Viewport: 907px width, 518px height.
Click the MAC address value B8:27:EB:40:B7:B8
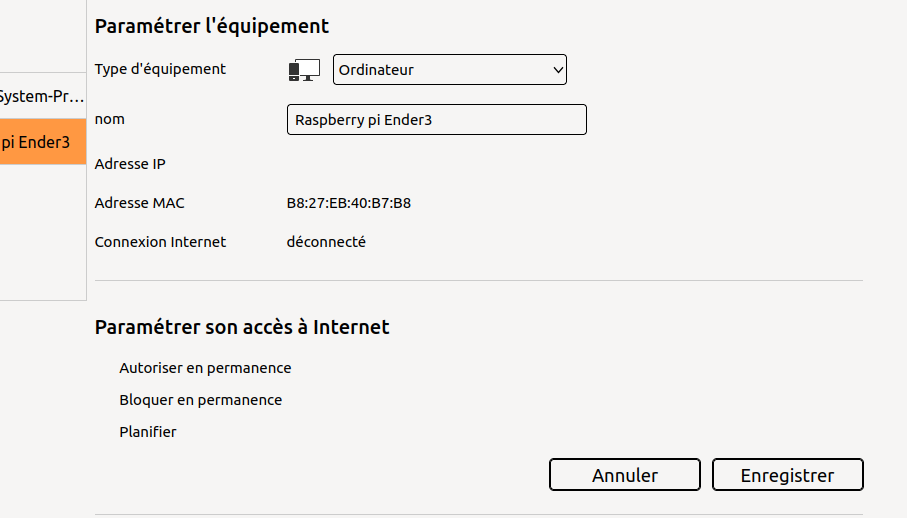tap(349, 203)
